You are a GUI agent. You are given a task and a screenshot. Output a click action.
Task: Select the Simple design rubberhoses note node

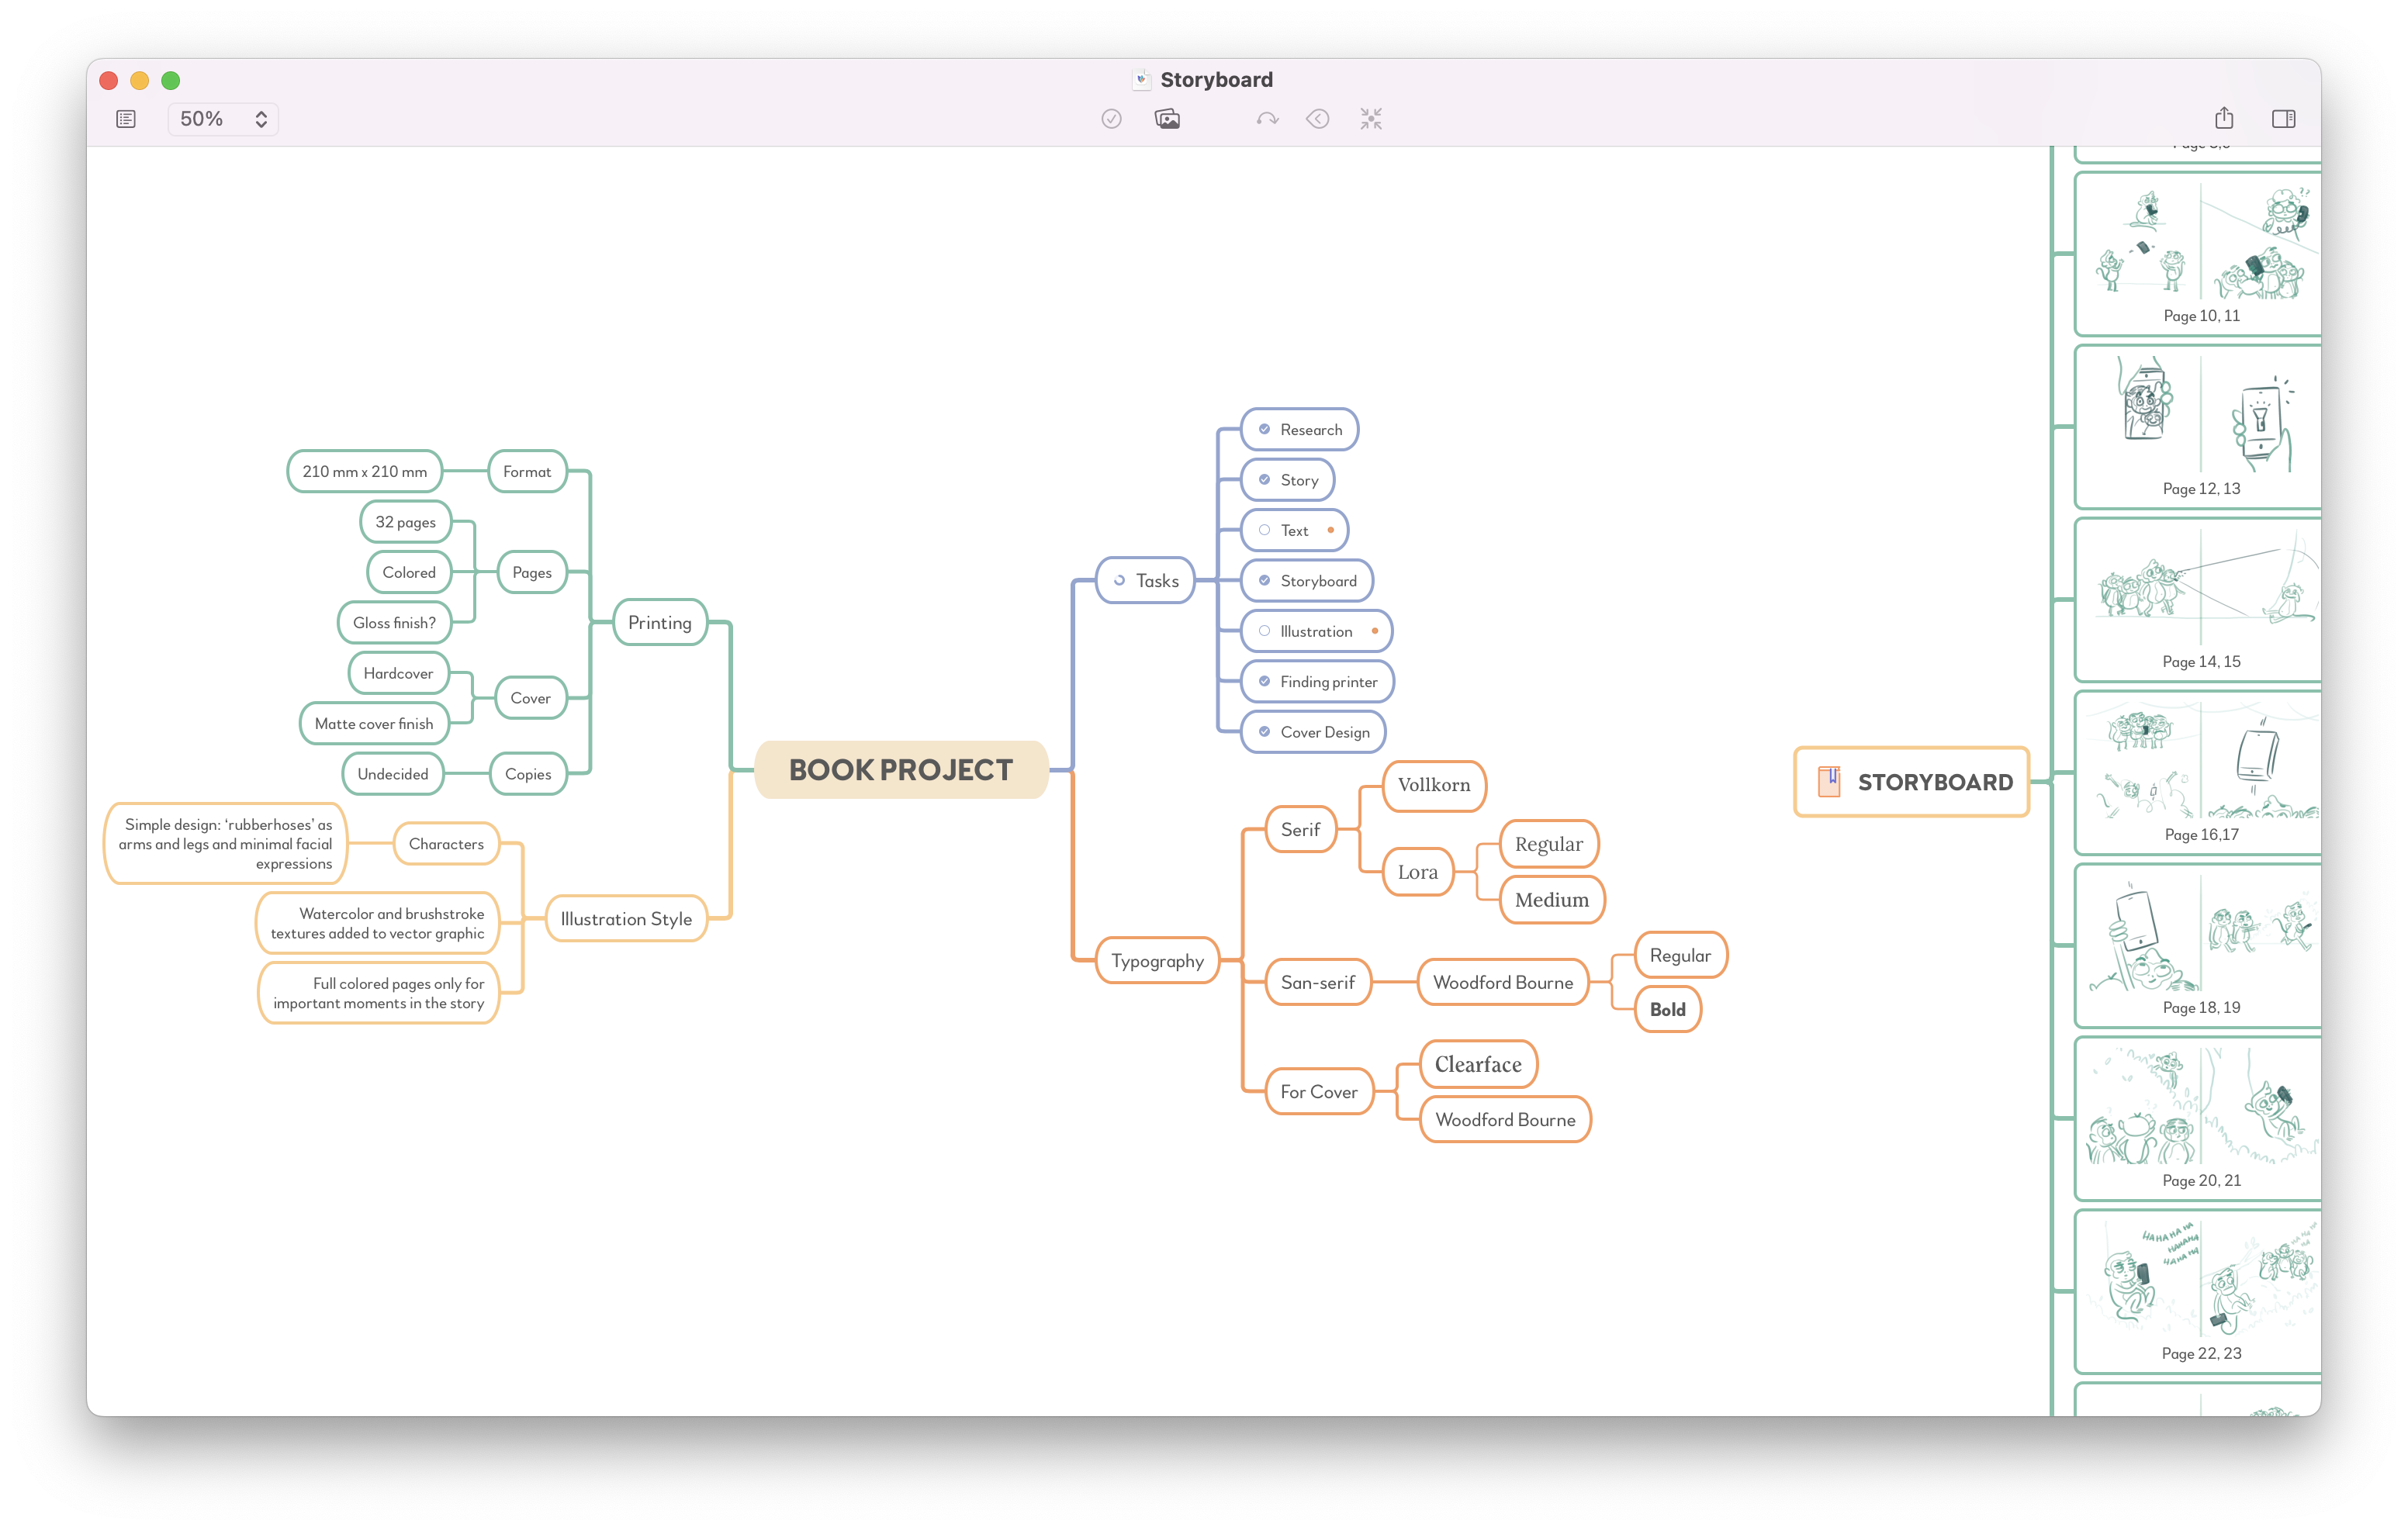pyautogui.click(x=225, y=844)
